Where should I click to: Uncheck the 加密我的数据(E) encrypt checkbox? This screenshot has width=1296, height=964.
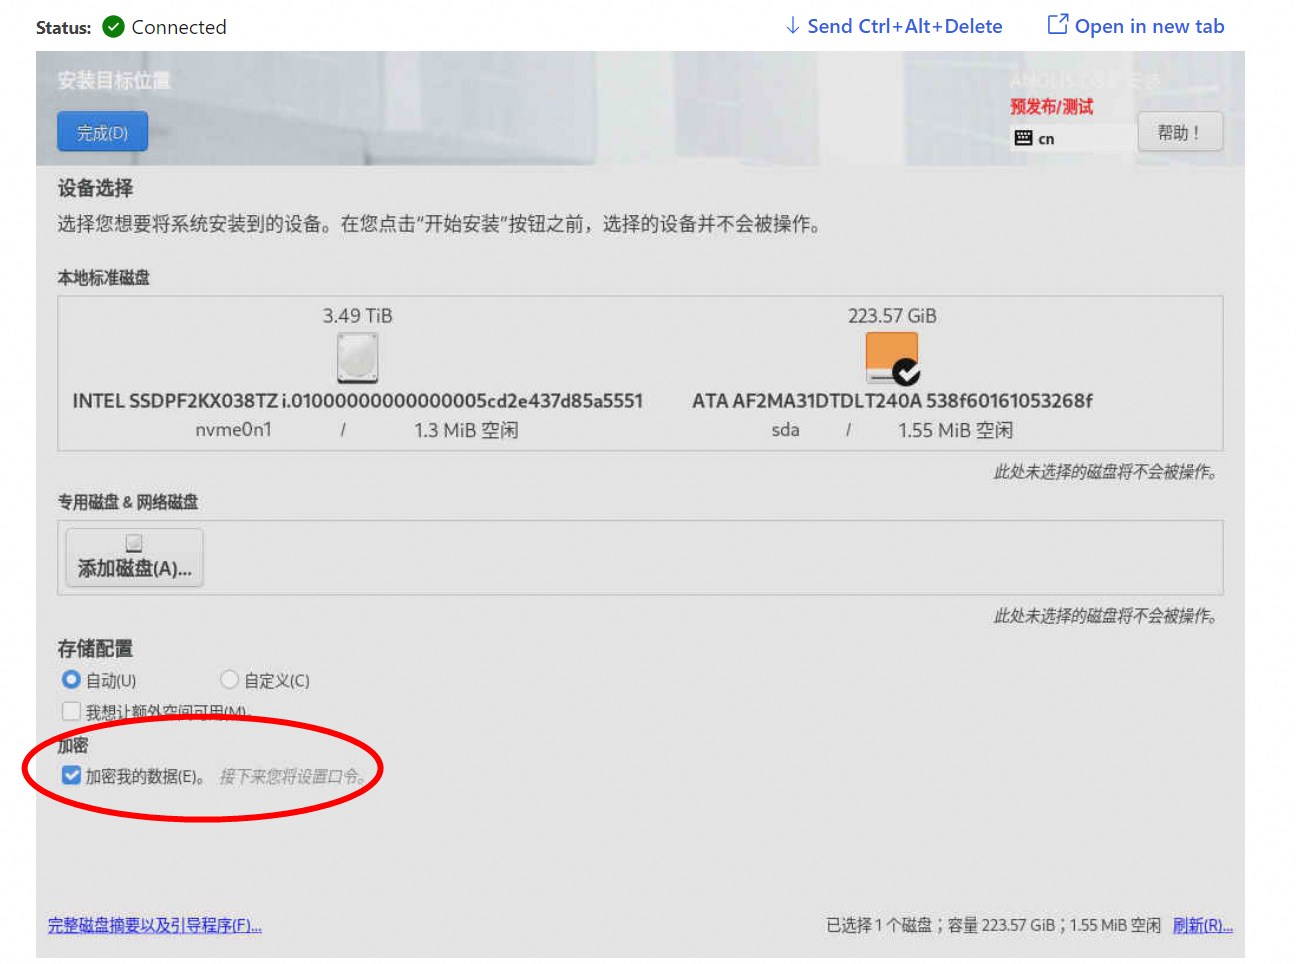71,775
